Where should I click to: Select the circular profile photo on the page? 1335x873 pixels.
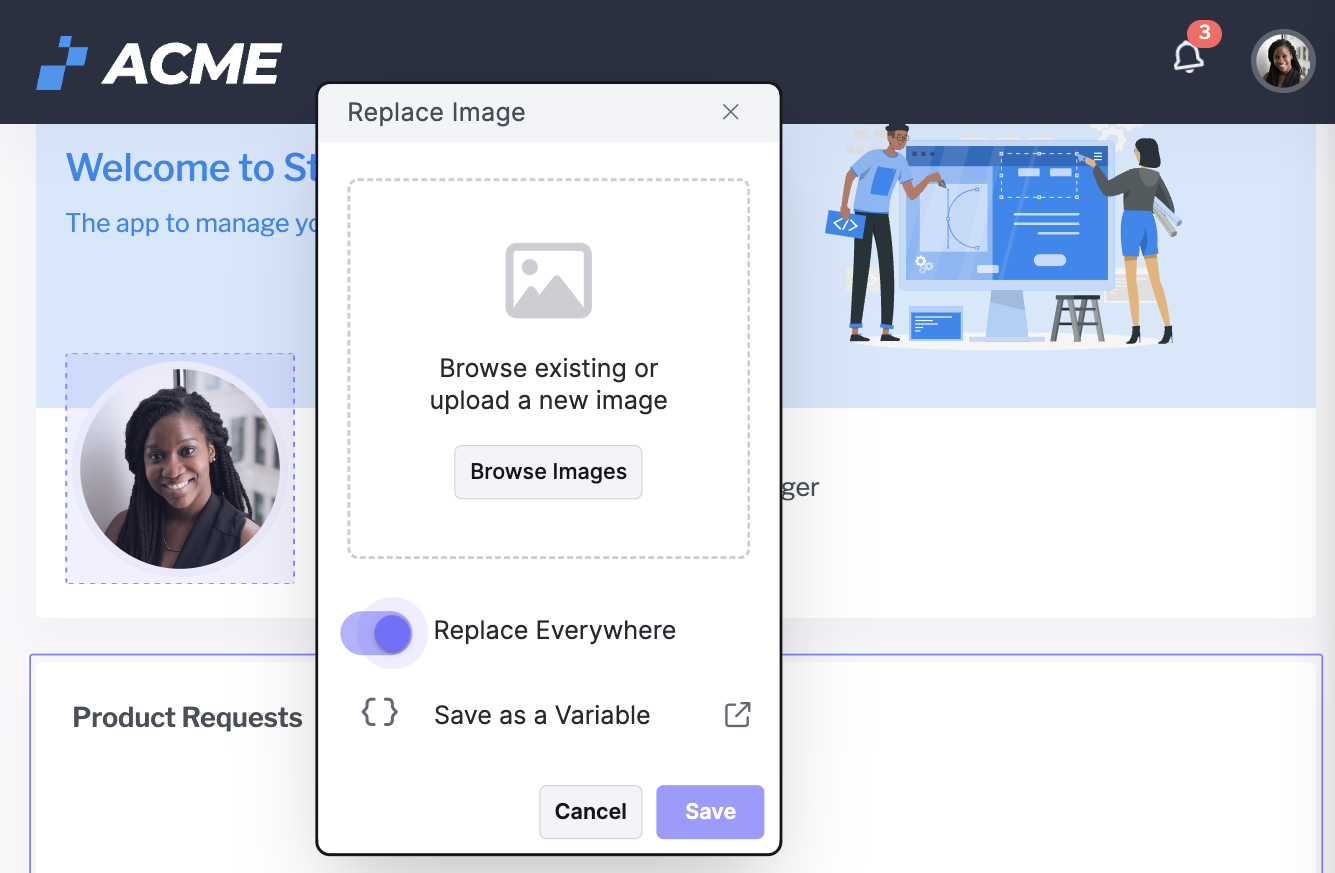180,468
